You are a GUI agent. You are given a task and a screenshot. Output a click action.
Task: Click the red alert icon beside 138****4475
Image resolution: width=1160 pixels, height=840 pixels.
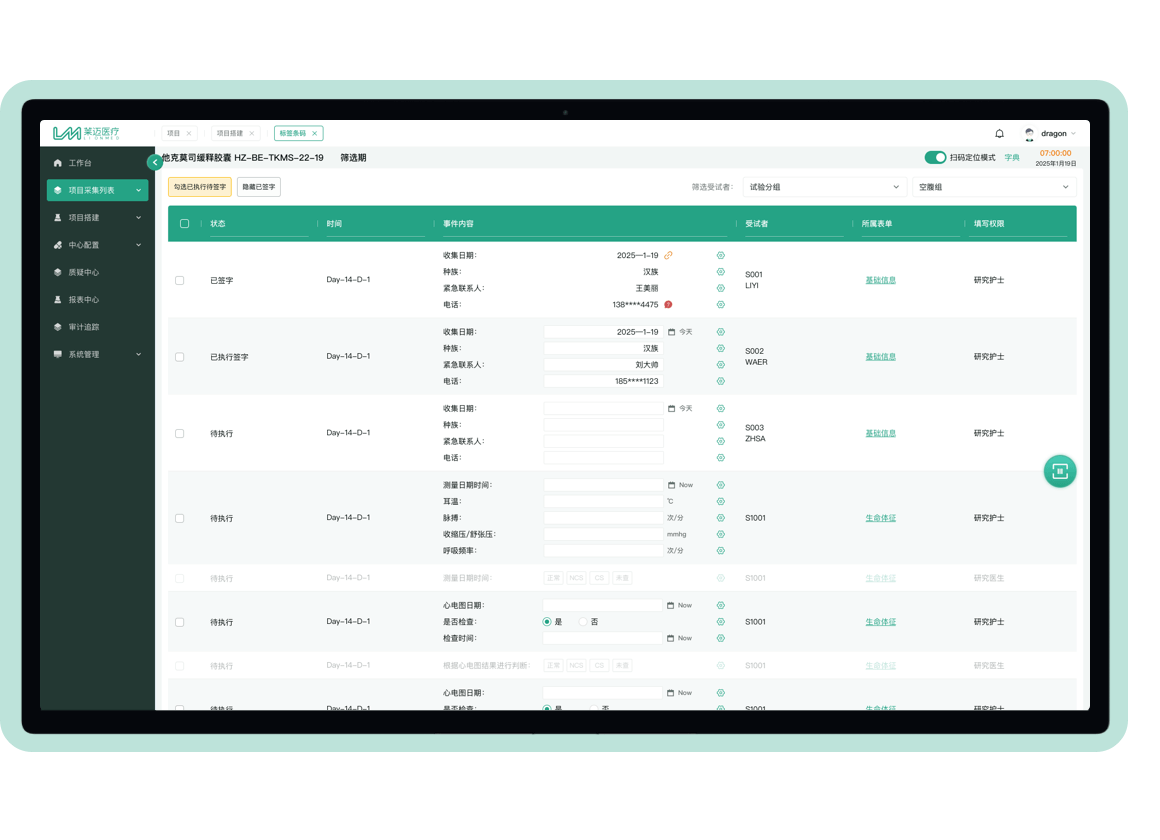pyautogui.click(x=668, y=305)
